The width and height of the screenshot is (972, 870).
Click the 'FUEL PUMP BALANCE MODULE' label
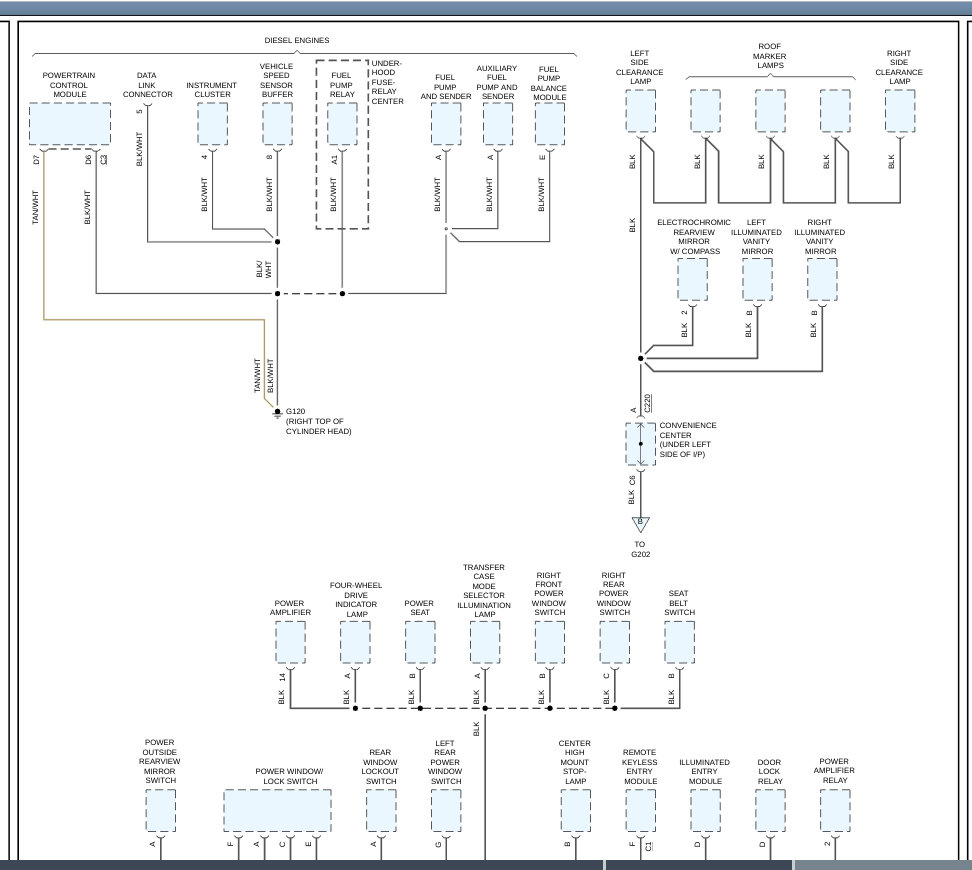pos(549,83)
